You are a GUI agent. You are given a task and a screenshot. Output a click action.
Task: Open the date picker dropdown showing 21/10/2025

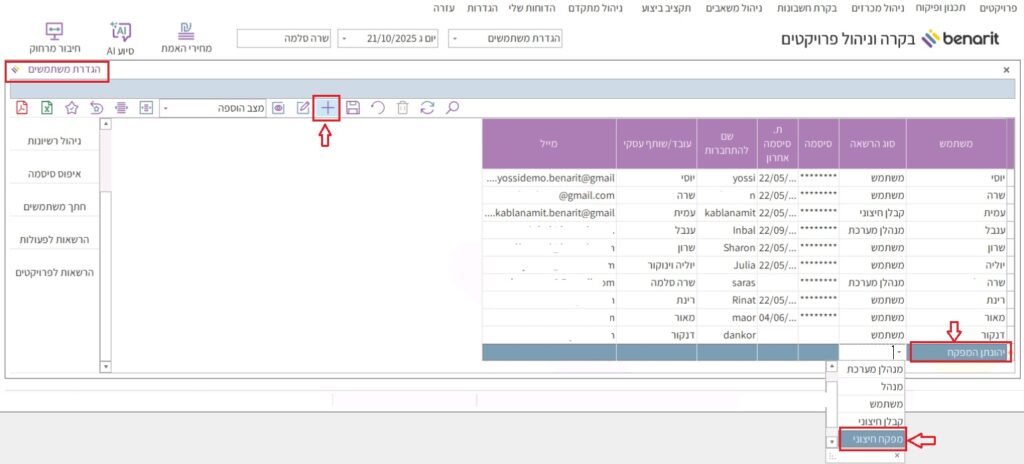[345, 39]
